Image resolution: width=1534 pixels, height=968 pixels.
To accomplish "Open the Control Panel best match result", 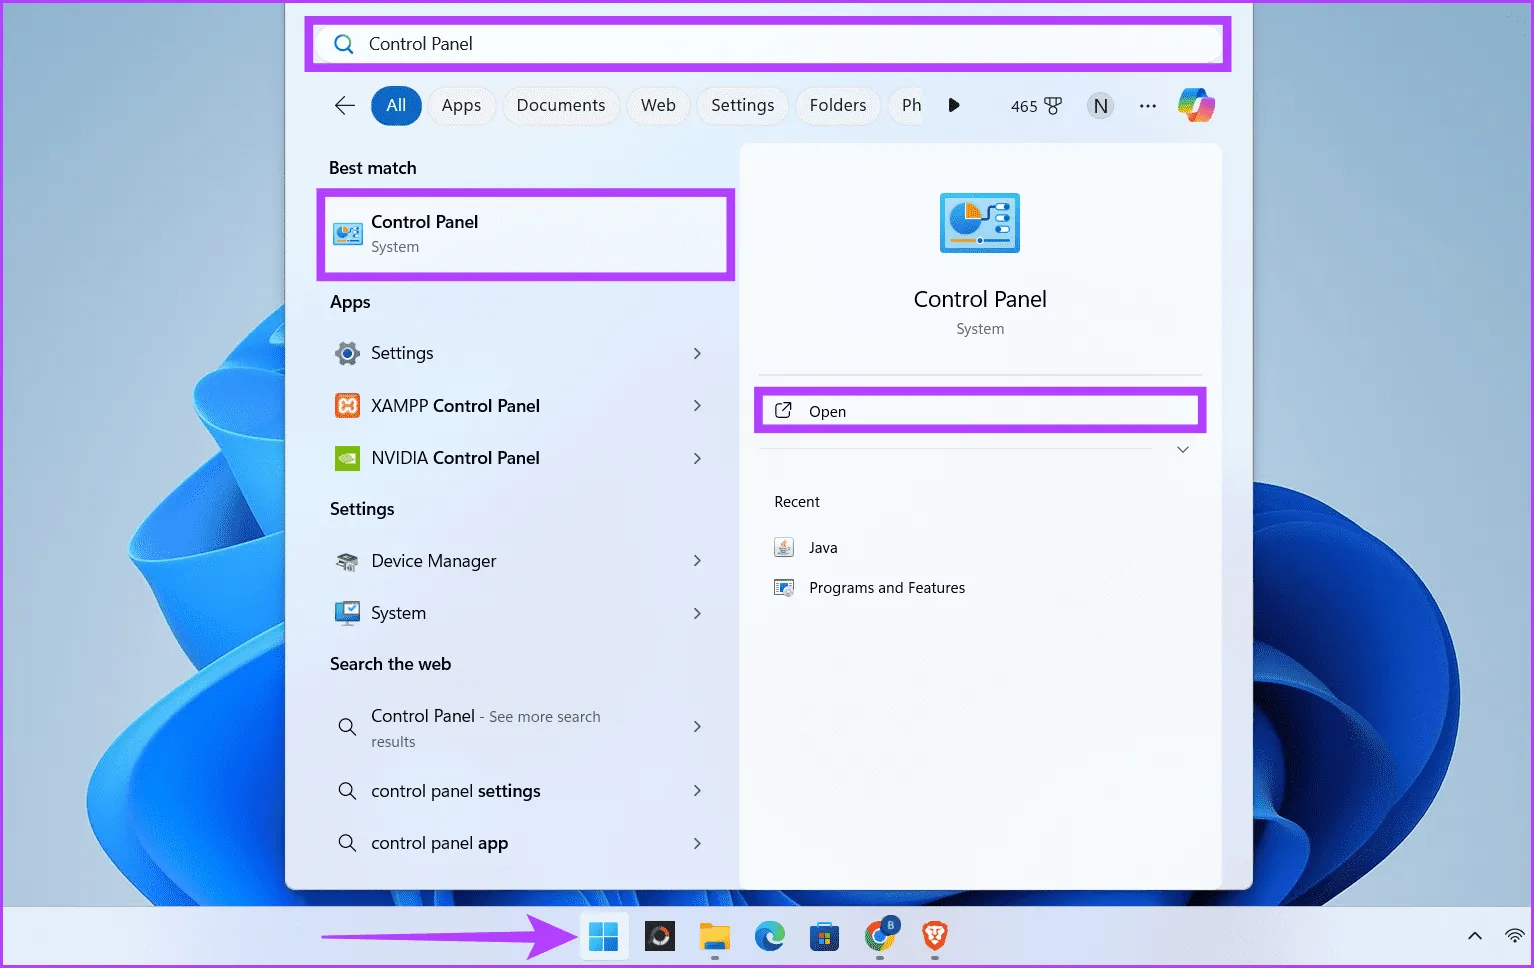I will point(526,234).
